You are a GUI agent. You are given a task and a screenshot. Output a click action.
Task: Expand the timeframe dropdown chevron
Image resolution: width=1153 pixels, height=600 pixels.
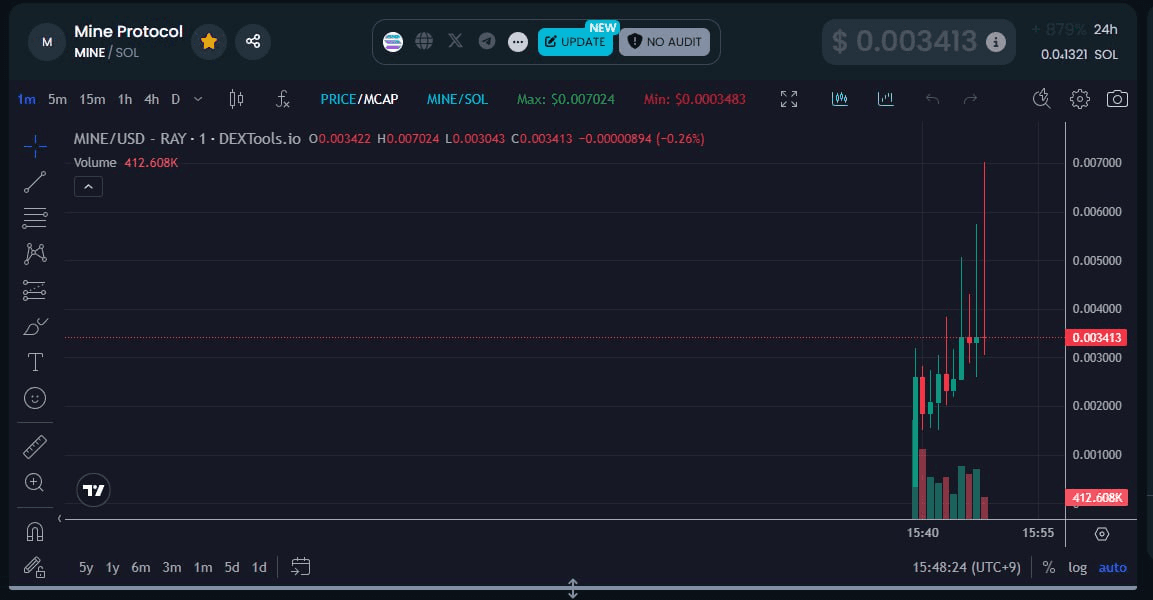click(x=198, y=99)
